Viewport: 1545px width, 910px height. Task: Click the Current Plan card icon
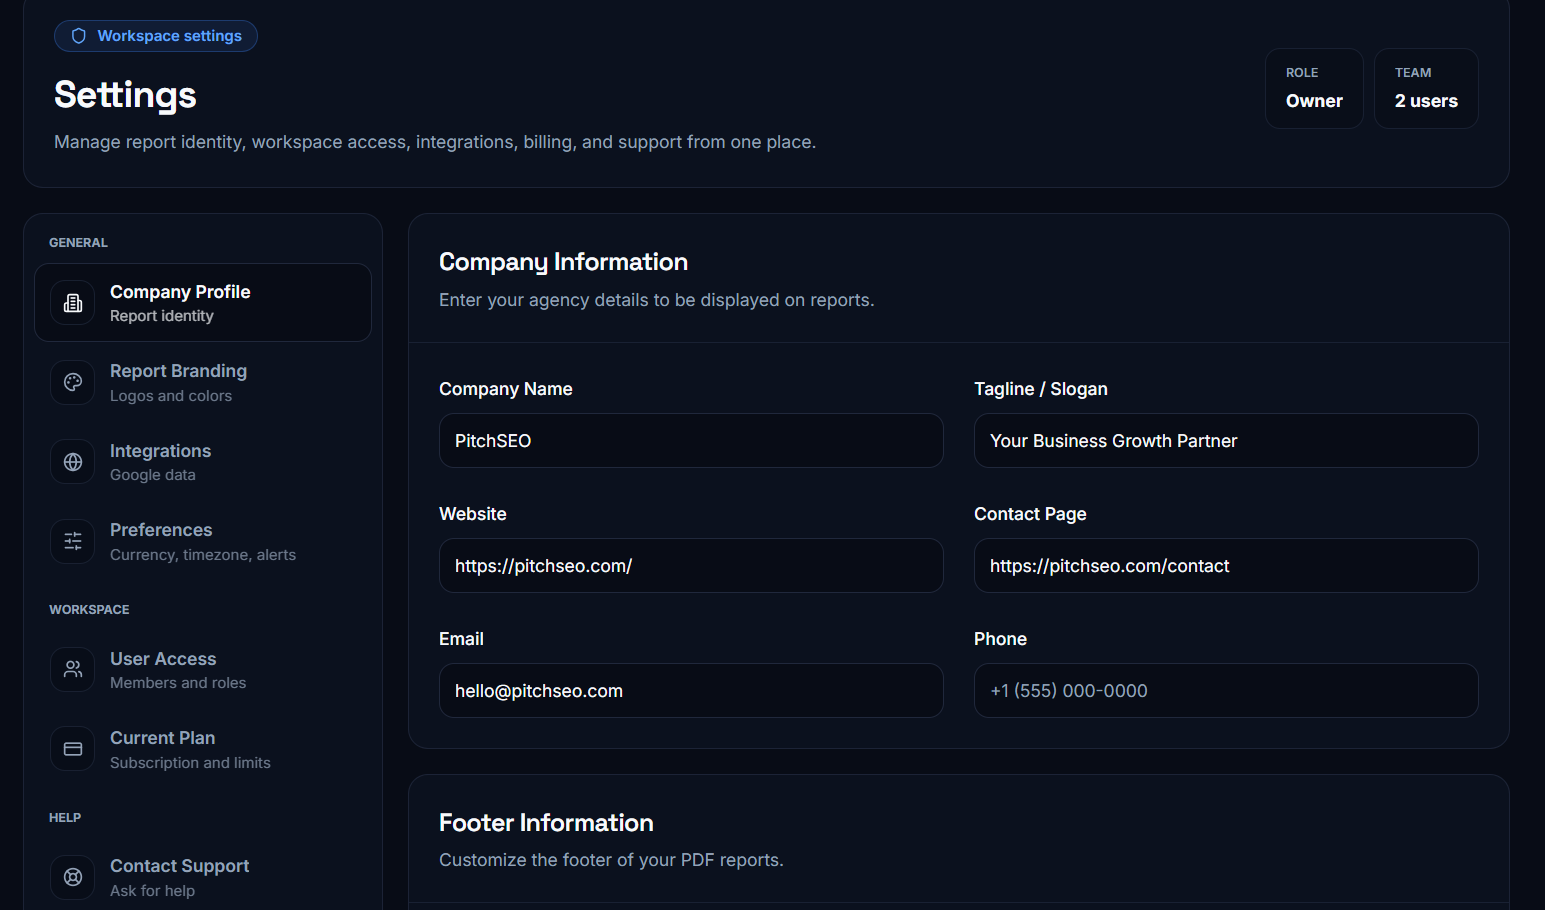point(73,749)
